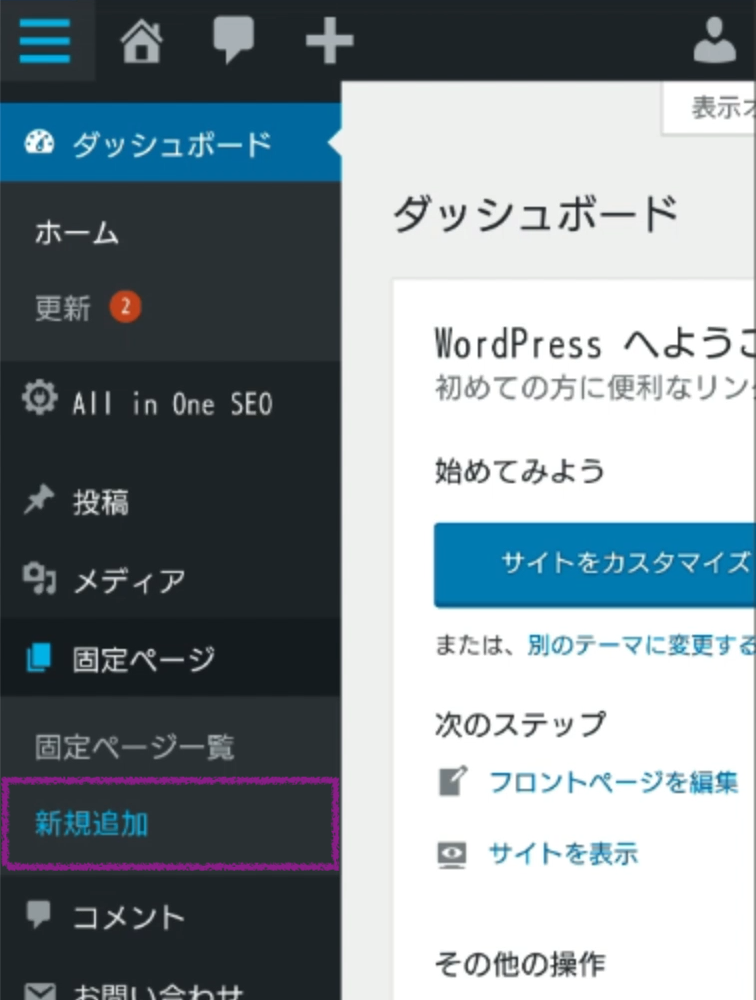This screenshot has width=756, height=1000.
Task: Click the home site icon
Action: (143, 42)
